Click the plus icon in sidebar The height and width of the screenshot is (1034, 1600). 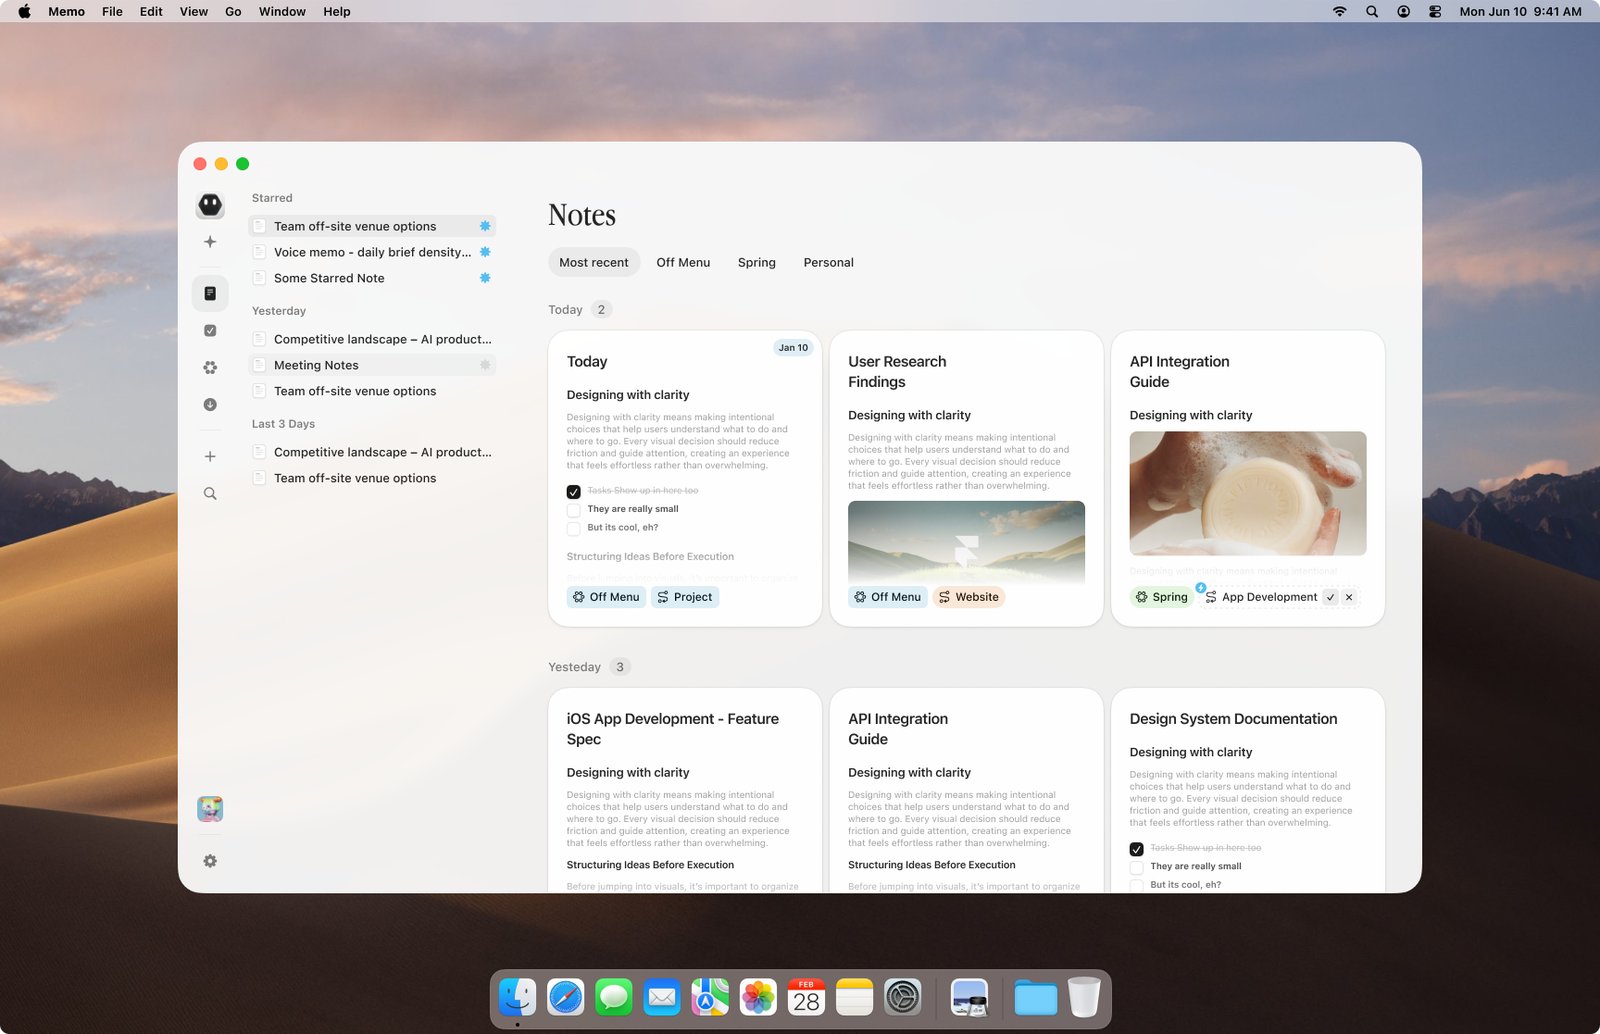point(210,456)
